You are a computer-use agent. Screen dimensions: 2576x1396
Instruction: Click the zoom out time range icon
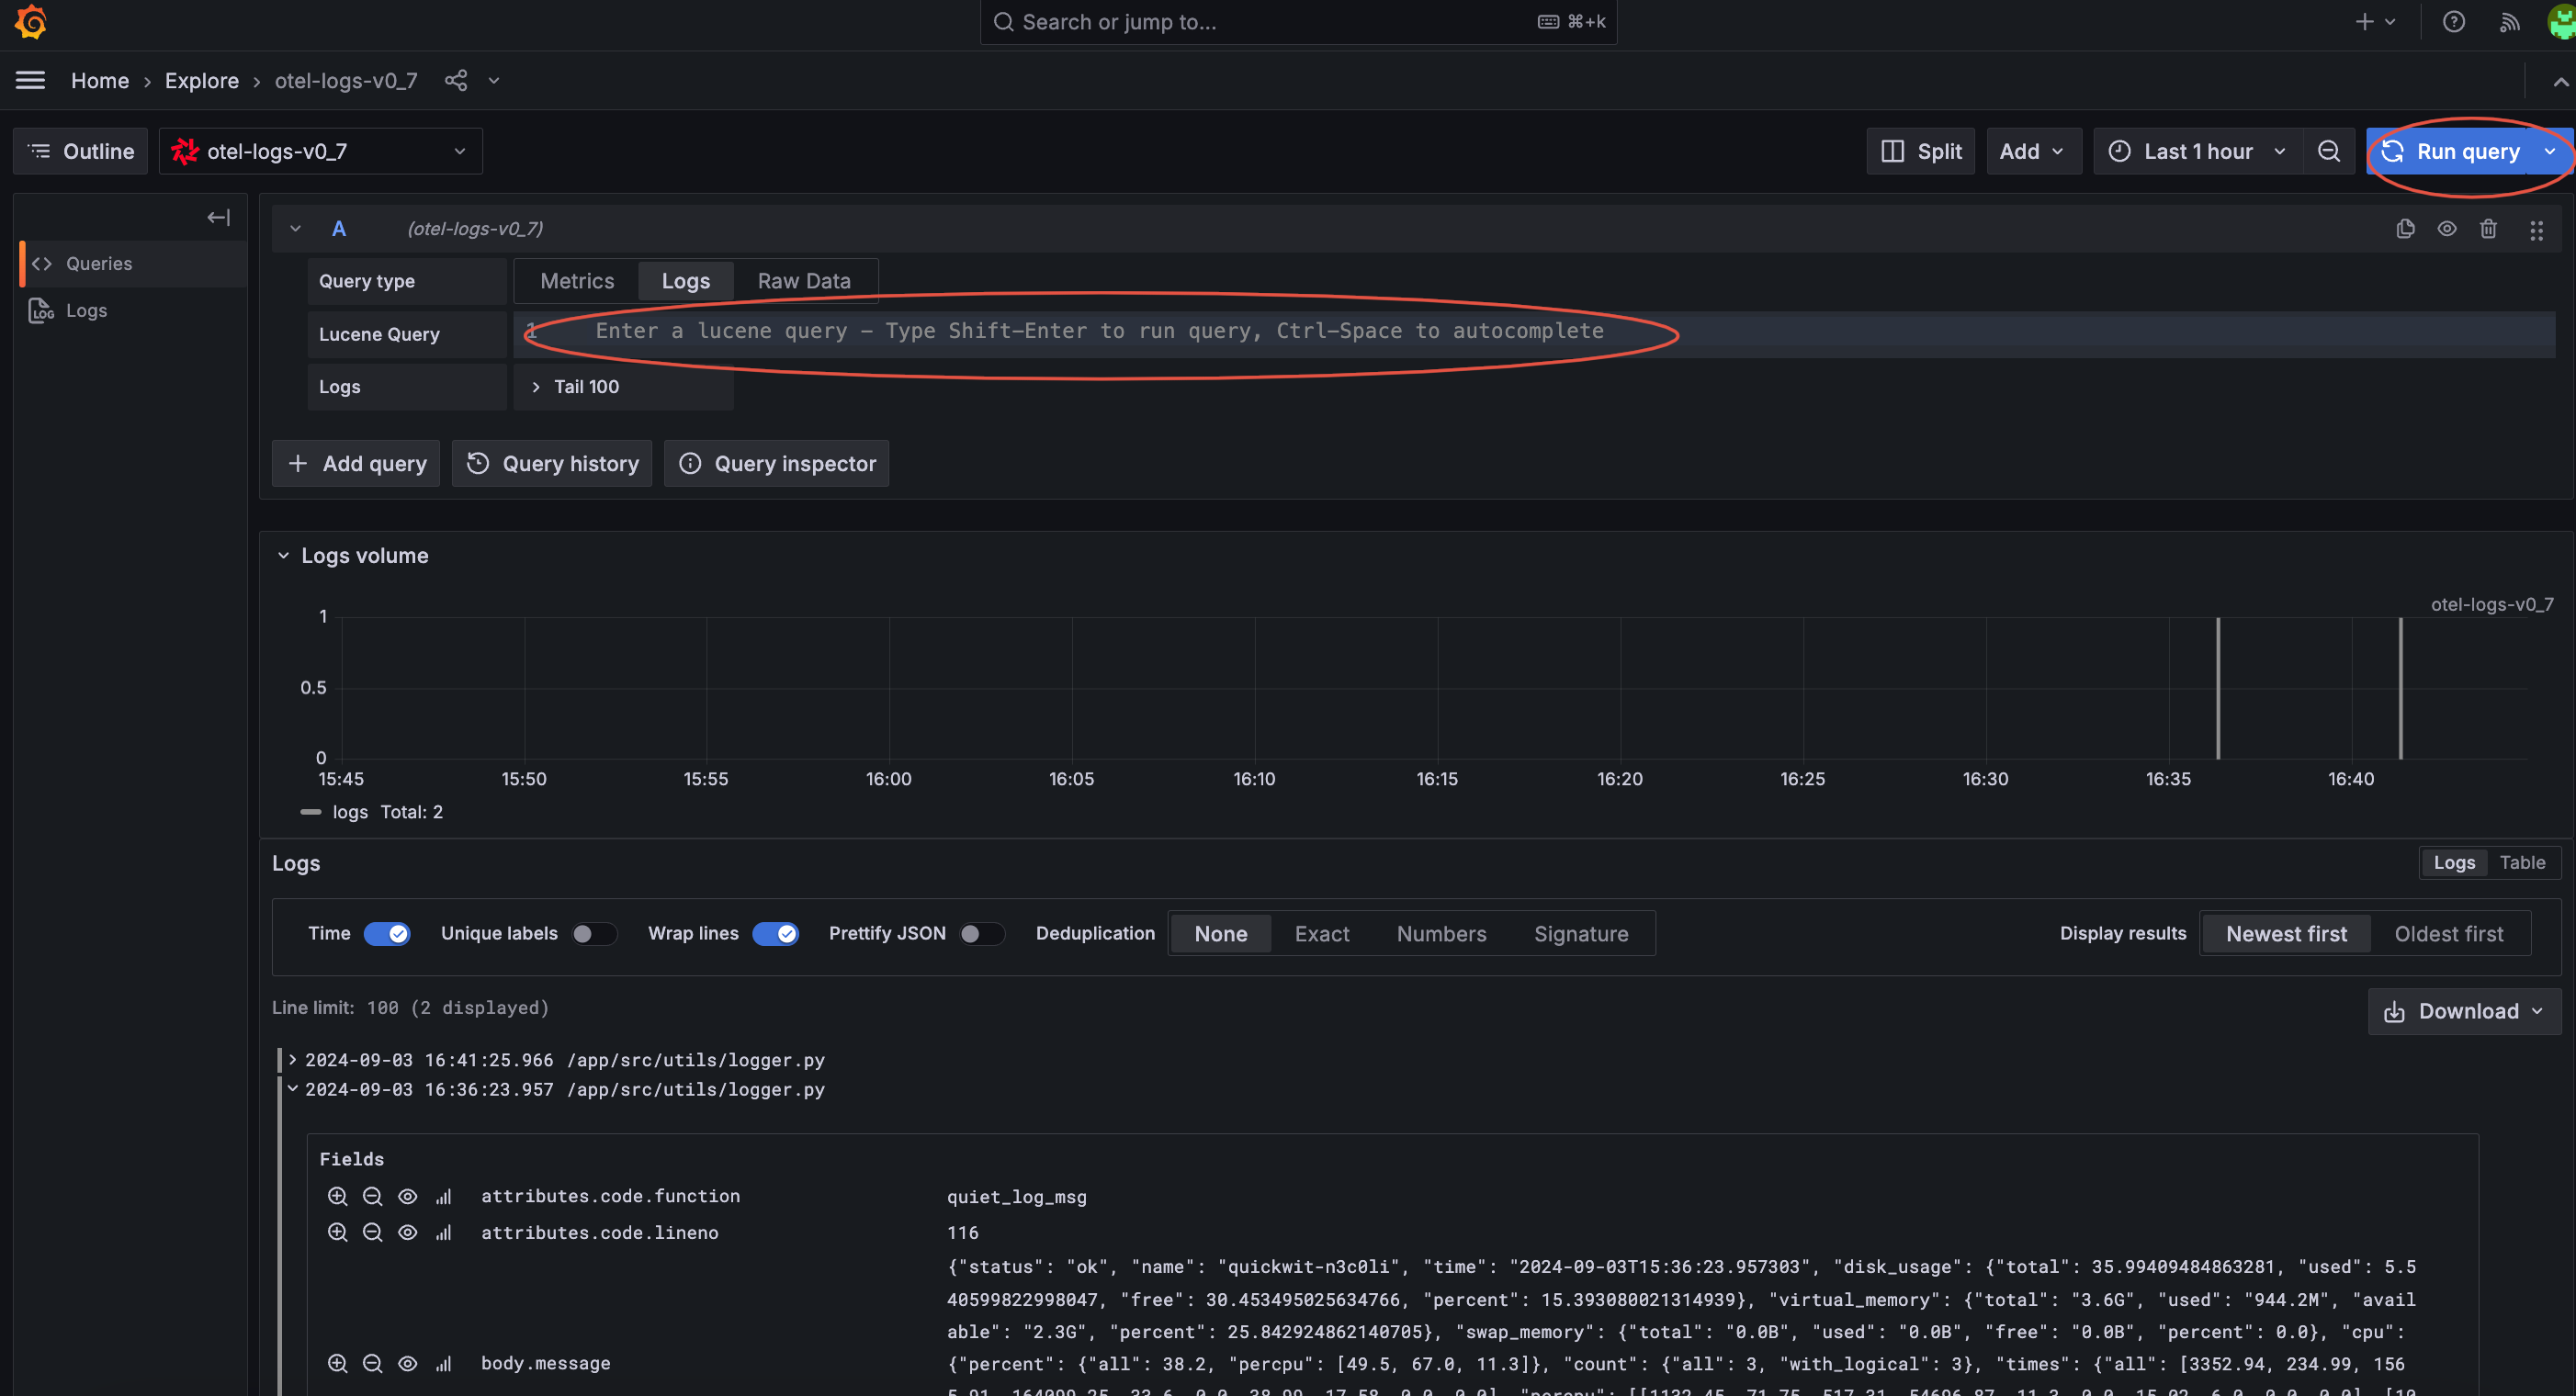[x=2328, y=151]
